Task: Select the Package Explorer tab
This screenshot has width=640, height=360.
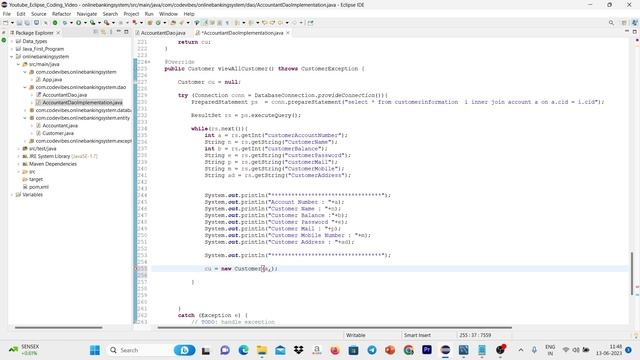Action: pyautogui.click(x=34, y=33)
